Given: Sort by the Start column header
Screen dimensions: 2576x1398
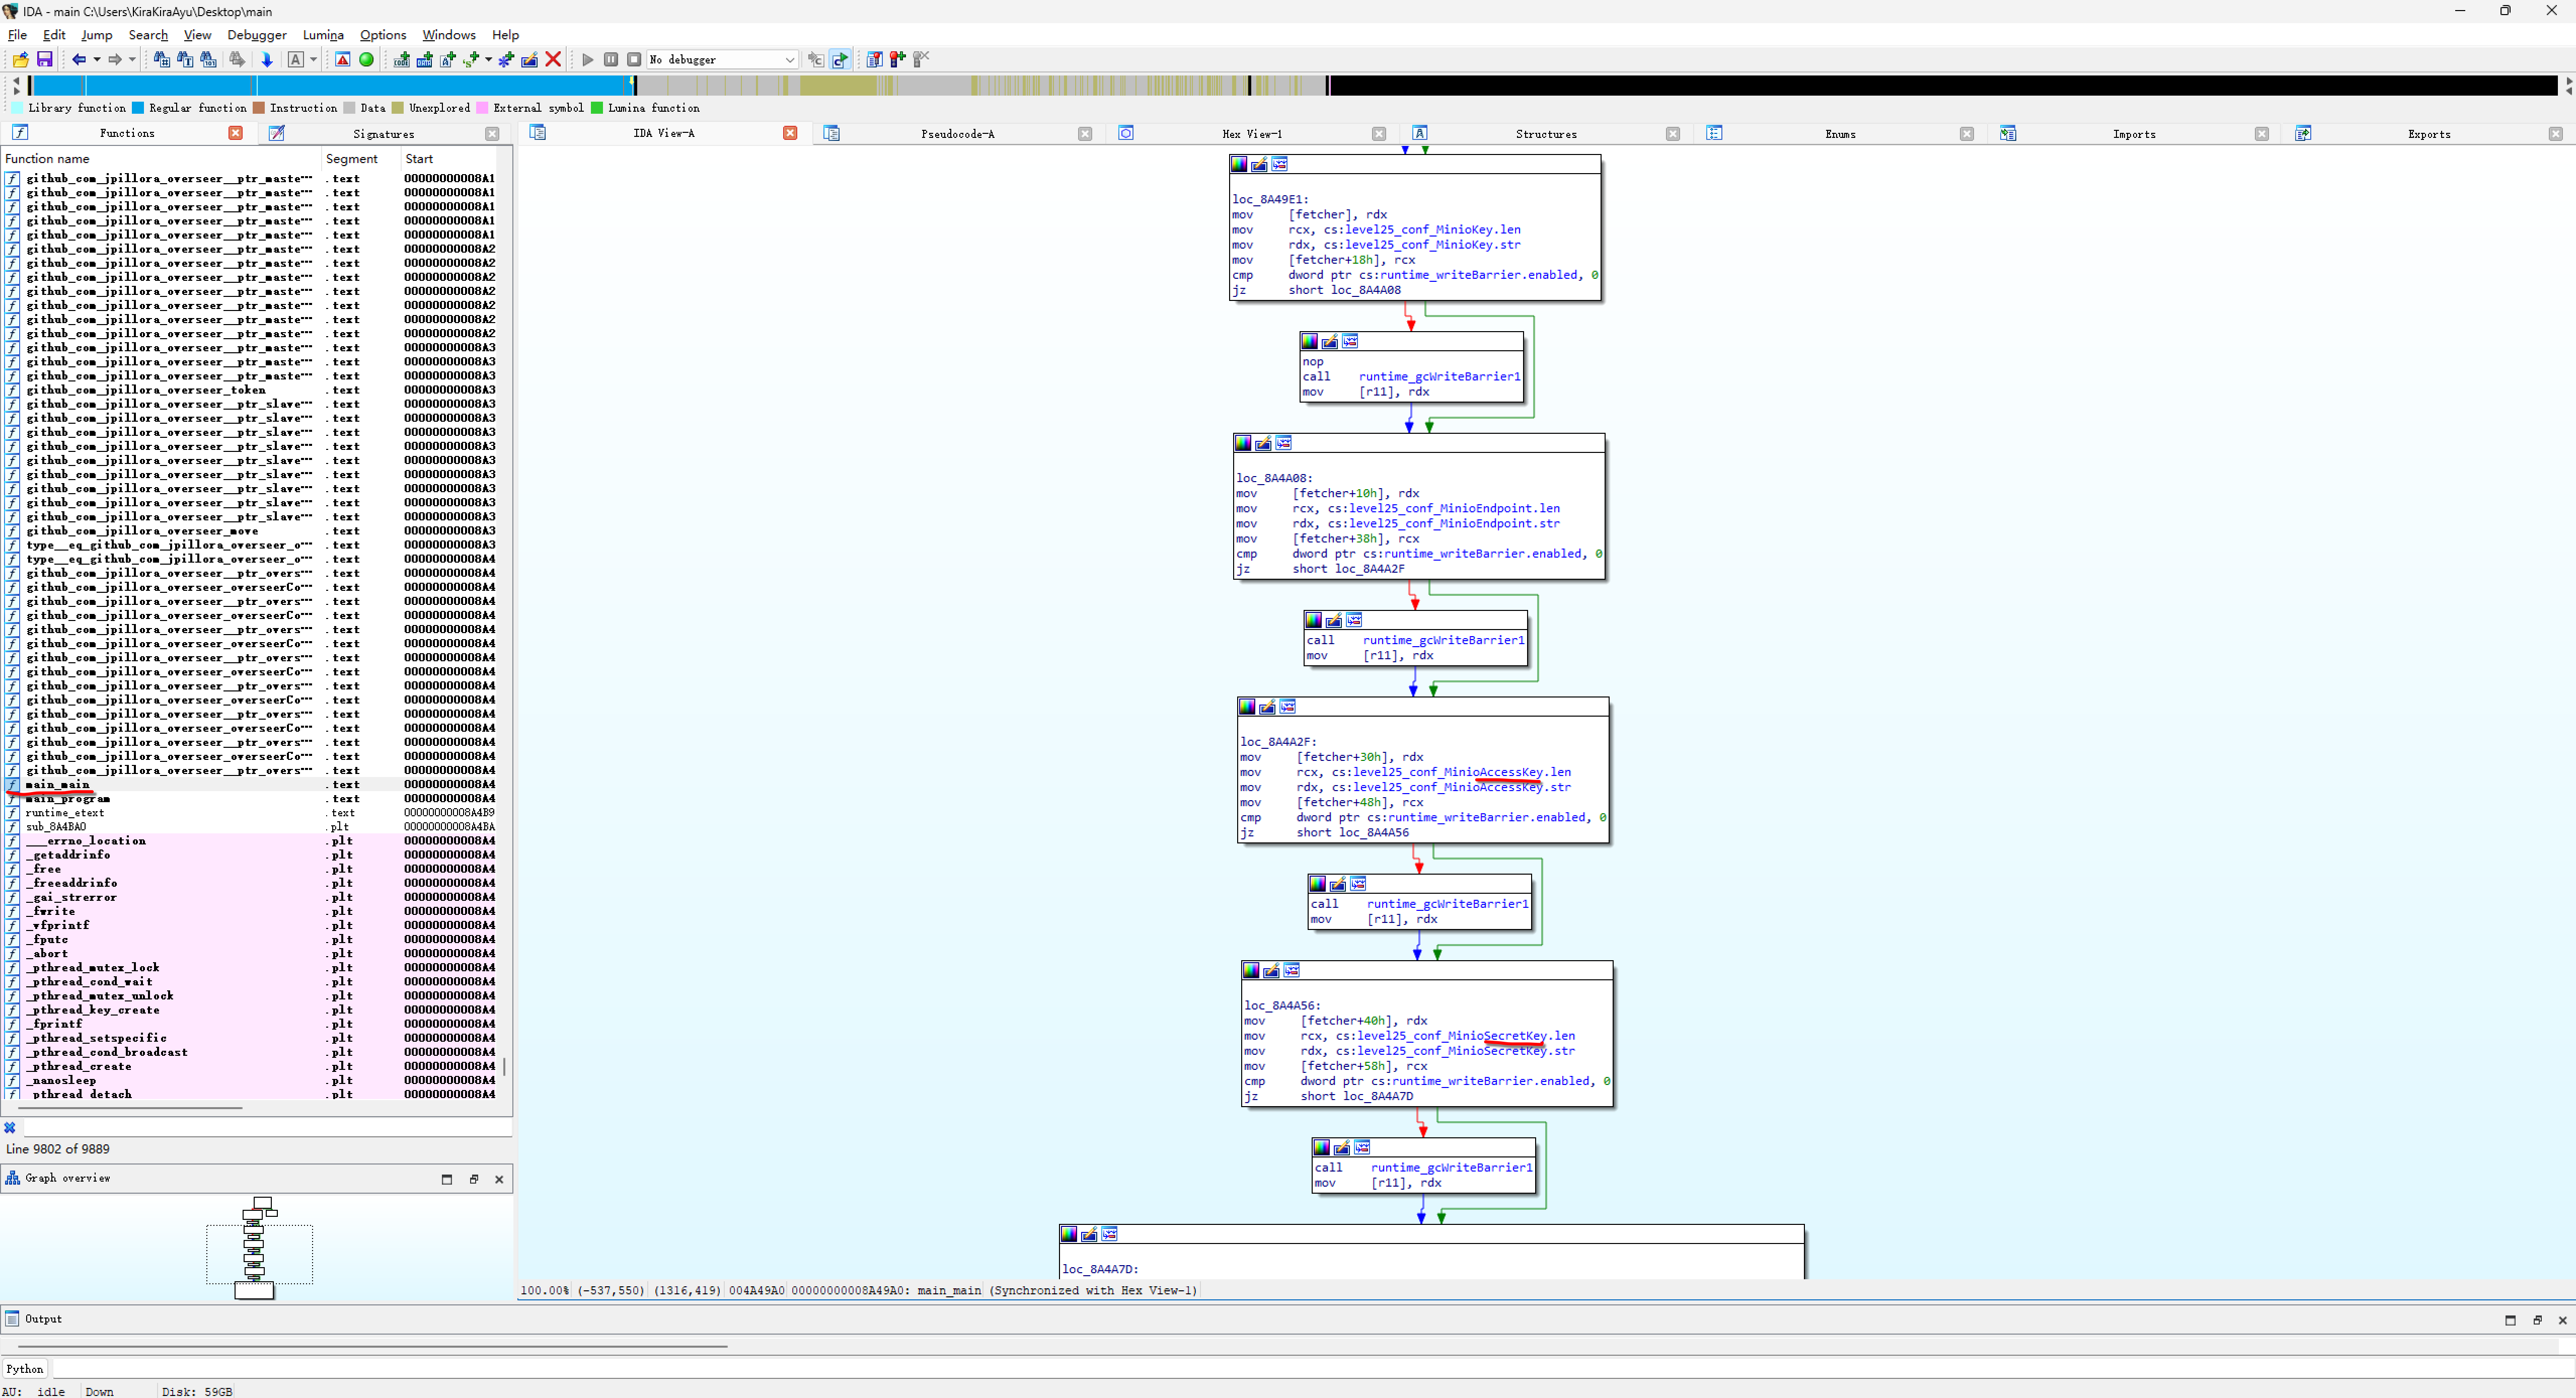Looking at the screenshot, I should [448, 158].
